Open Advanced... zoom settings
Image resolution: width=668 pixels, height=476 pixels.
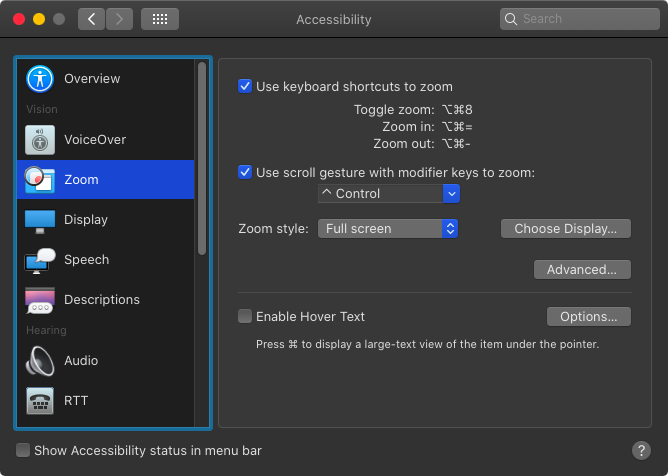point(582,270)
